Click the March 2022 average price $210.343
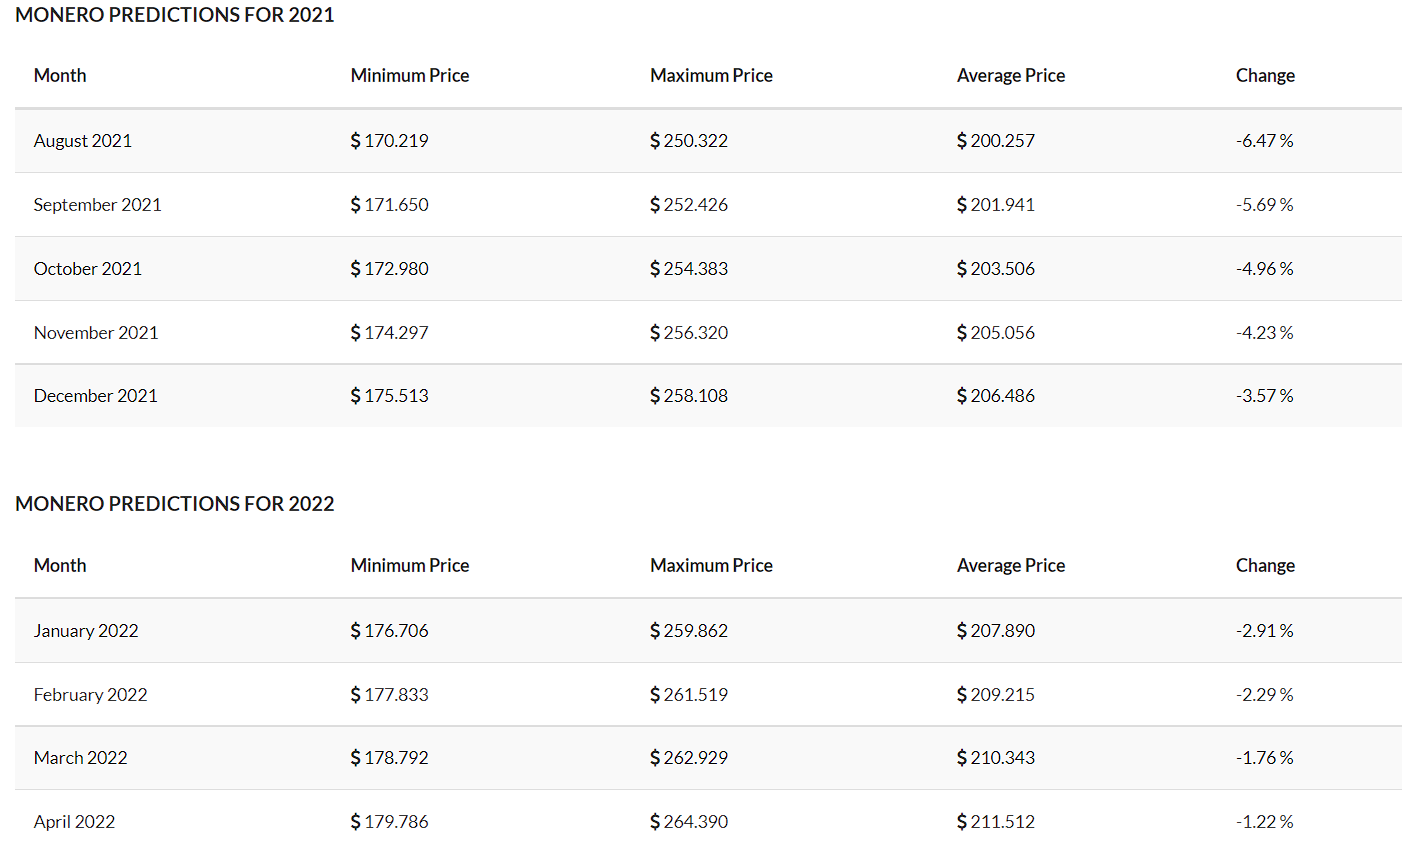This screenshot has height=853, width=1413. coord(995,758)
